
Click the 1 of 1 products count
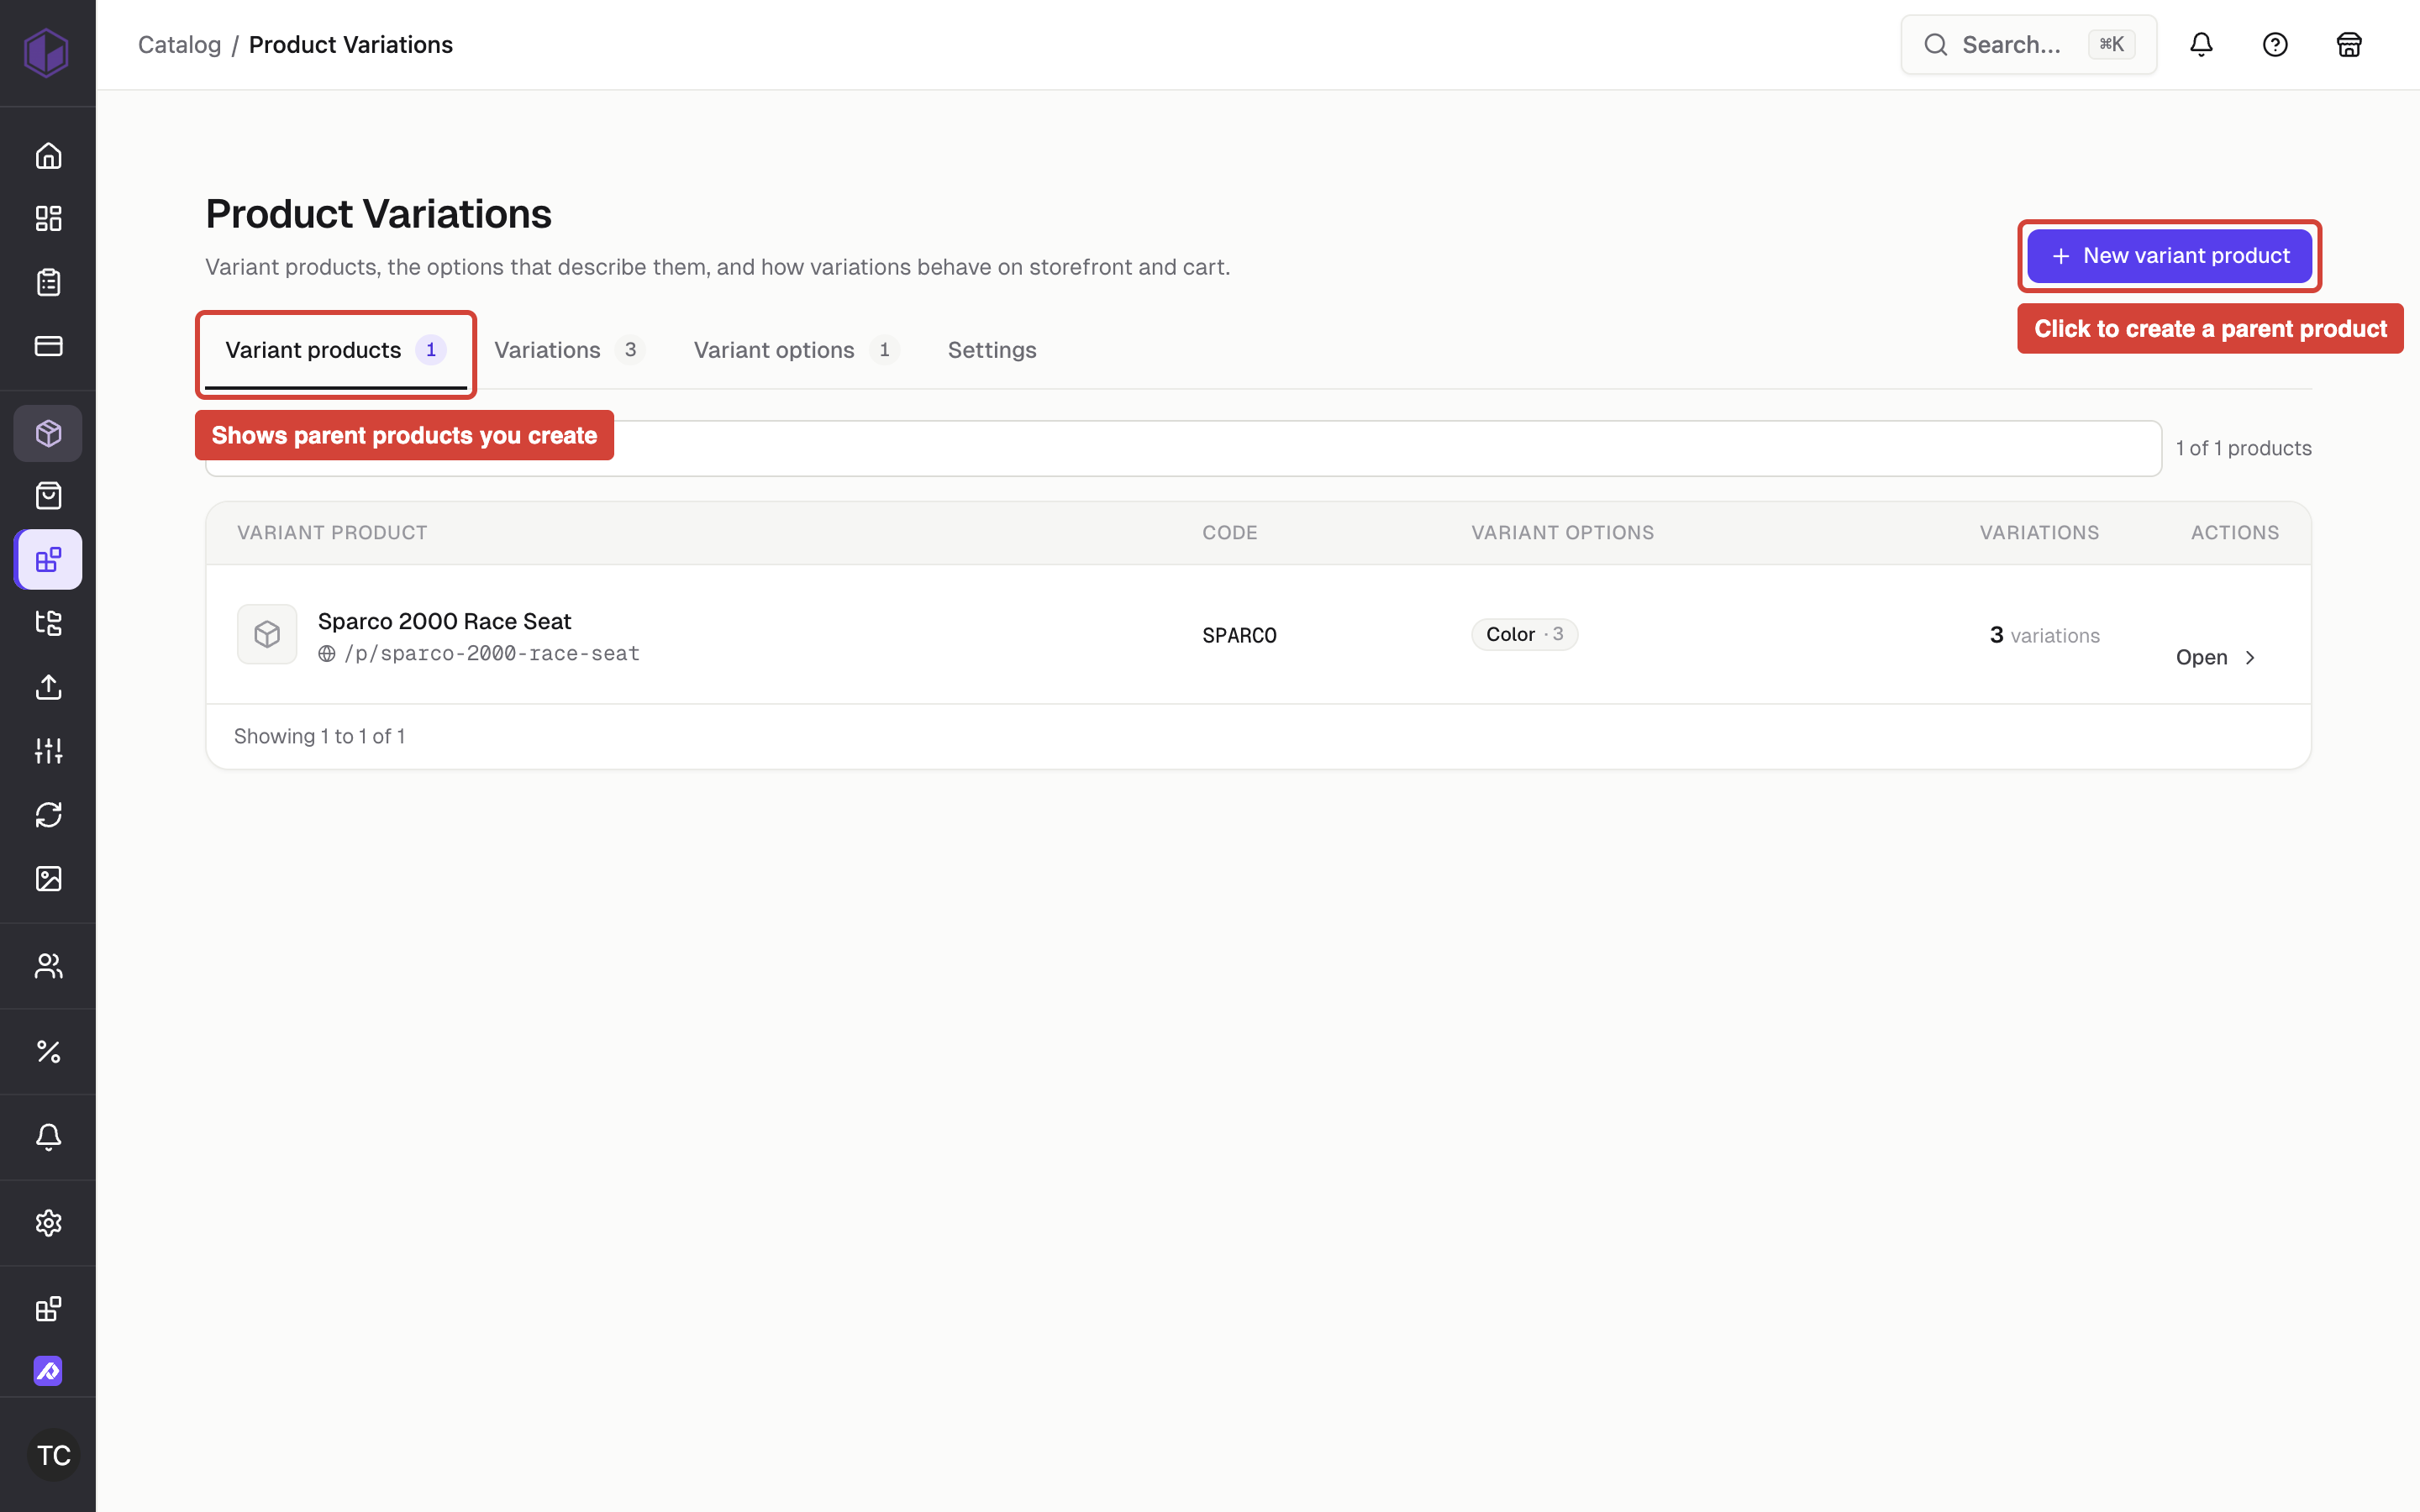click(x=2243, y=448)
